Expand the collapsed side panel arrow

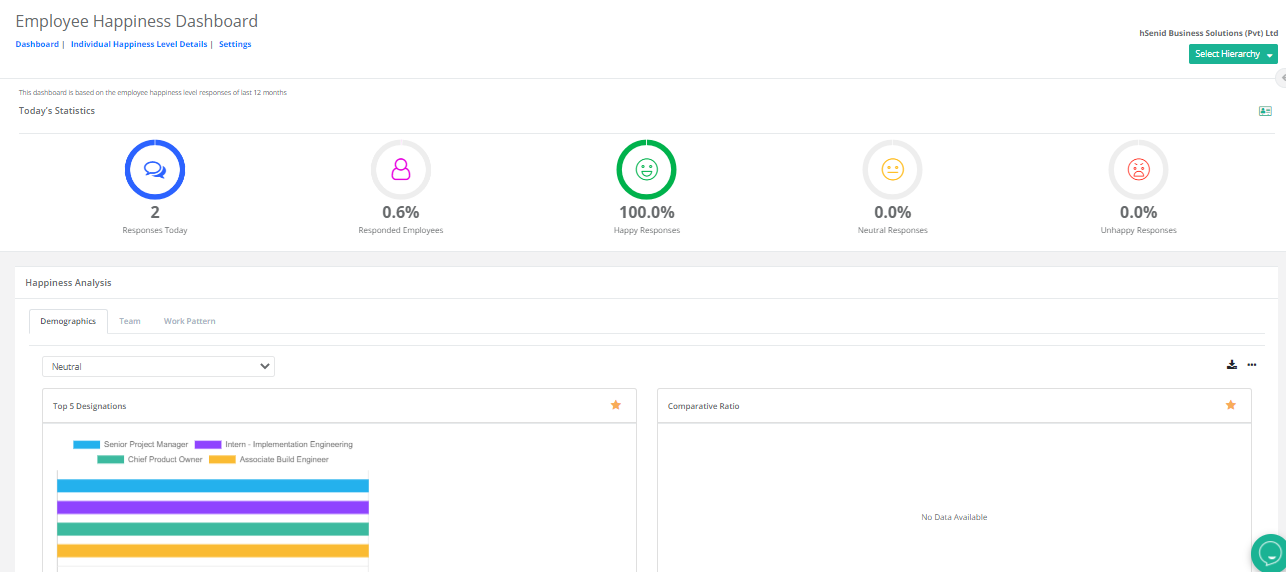[x=1281, y=78]
